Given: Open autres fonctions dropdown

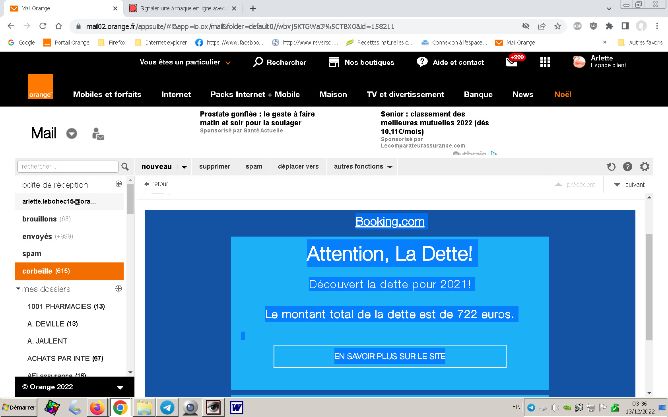Looking at the screenshot, I should pyautogui.click(x=363, y=167).
